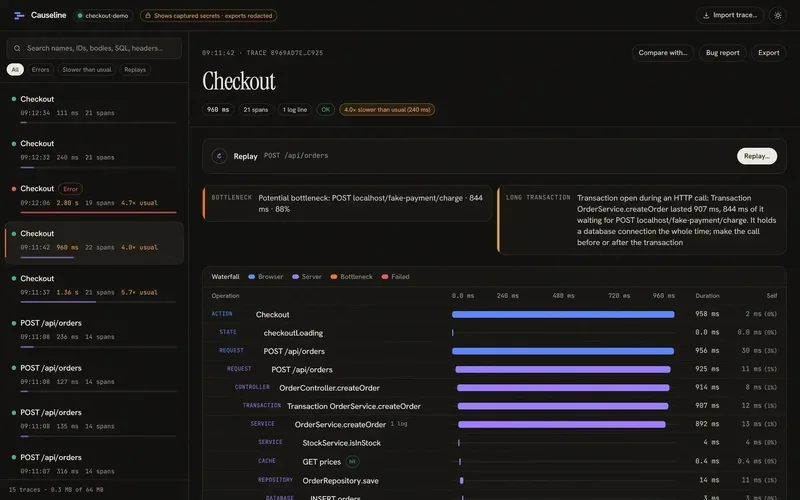This screenshot has width=800, height=500.
Task: Toggle the Failed legend in Waterfall
Action: pos(395,277)
